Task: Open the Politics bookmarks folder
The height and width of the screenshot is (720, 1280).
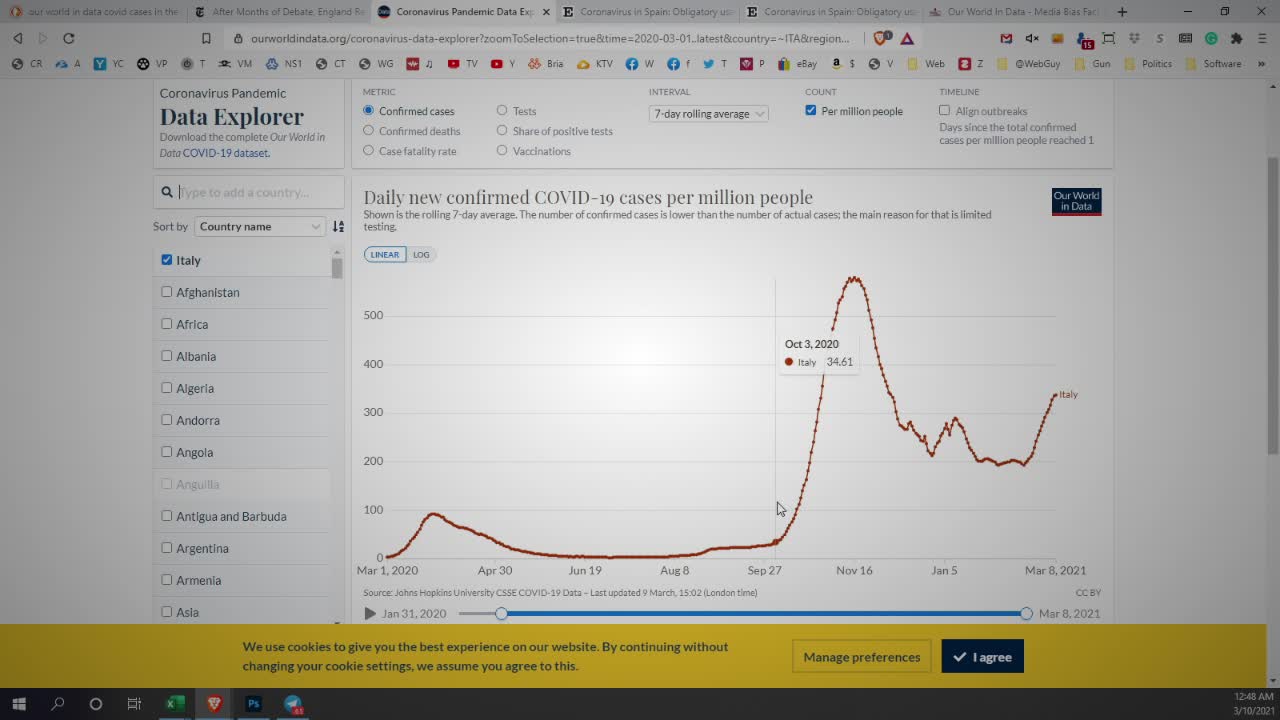Action: pyautogui.click(x=1149, y=63)
